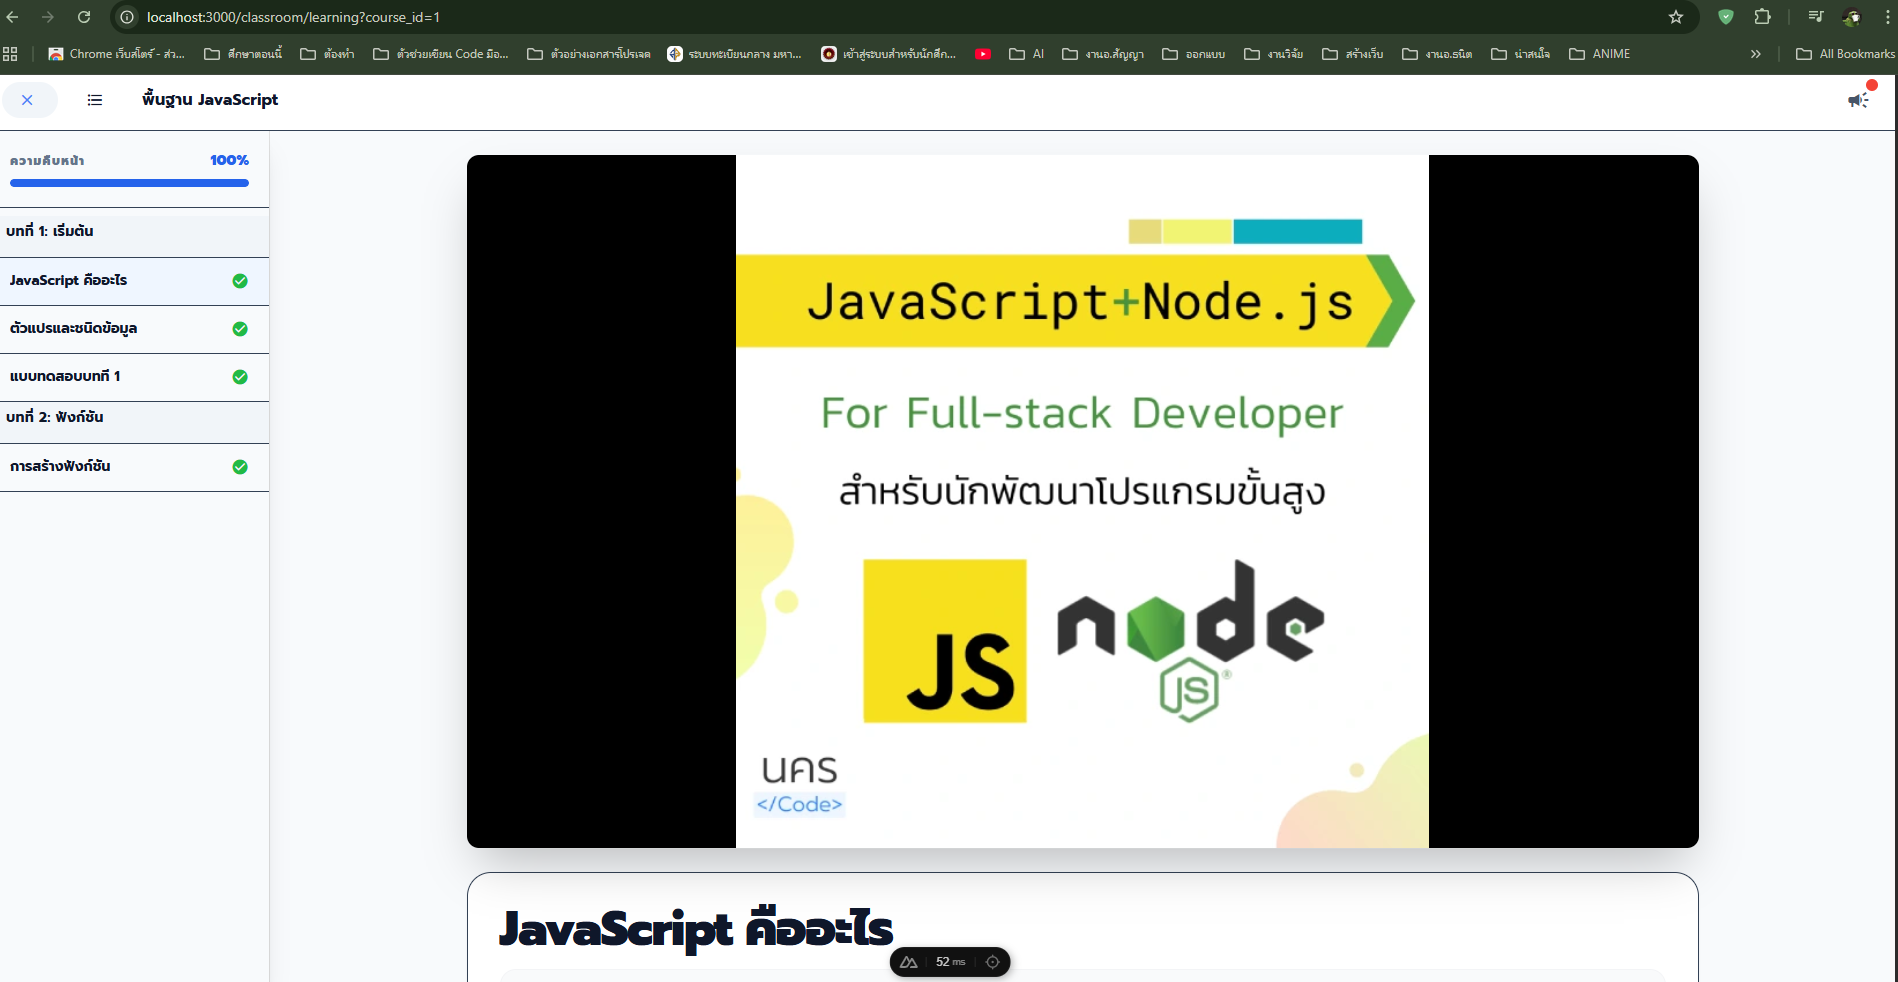This screenshot has width=1898, height=982.
Task: Click the 52 ms dev tools badge
Action: [x=950, y=962]
